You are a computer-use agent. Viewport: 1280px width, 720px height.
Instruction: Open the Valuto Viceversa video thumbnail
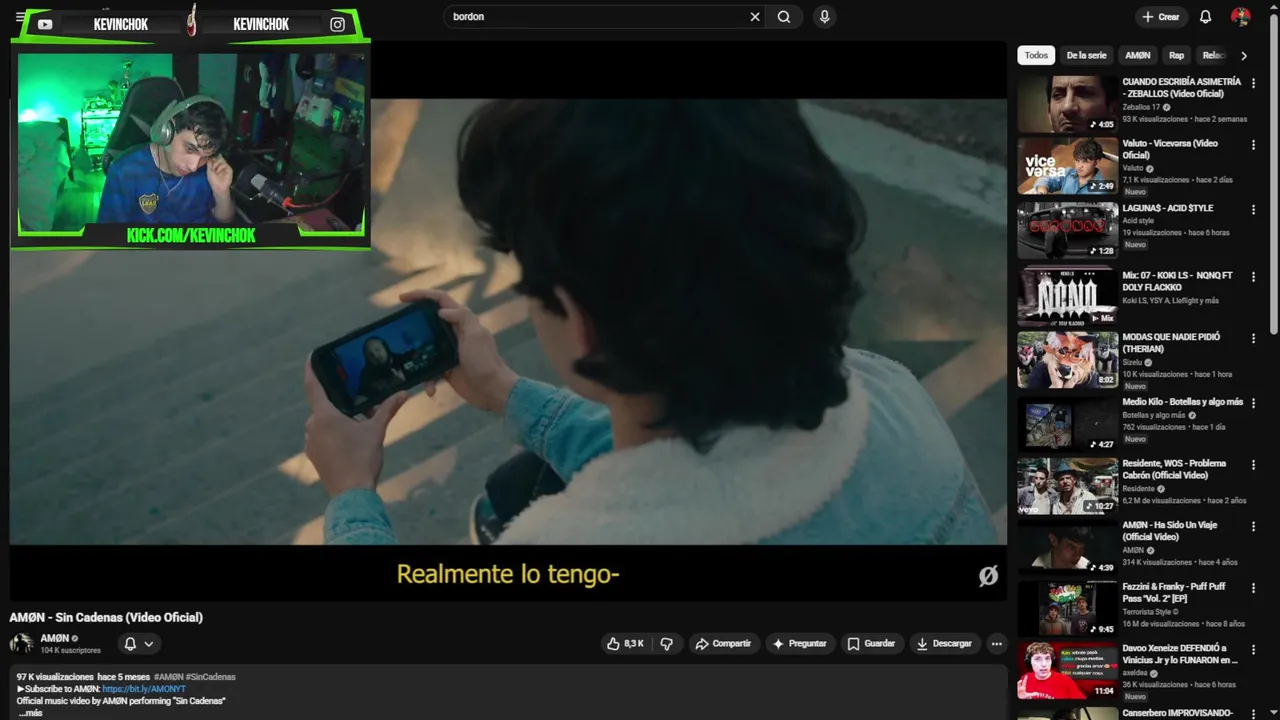click(1067, 166)
